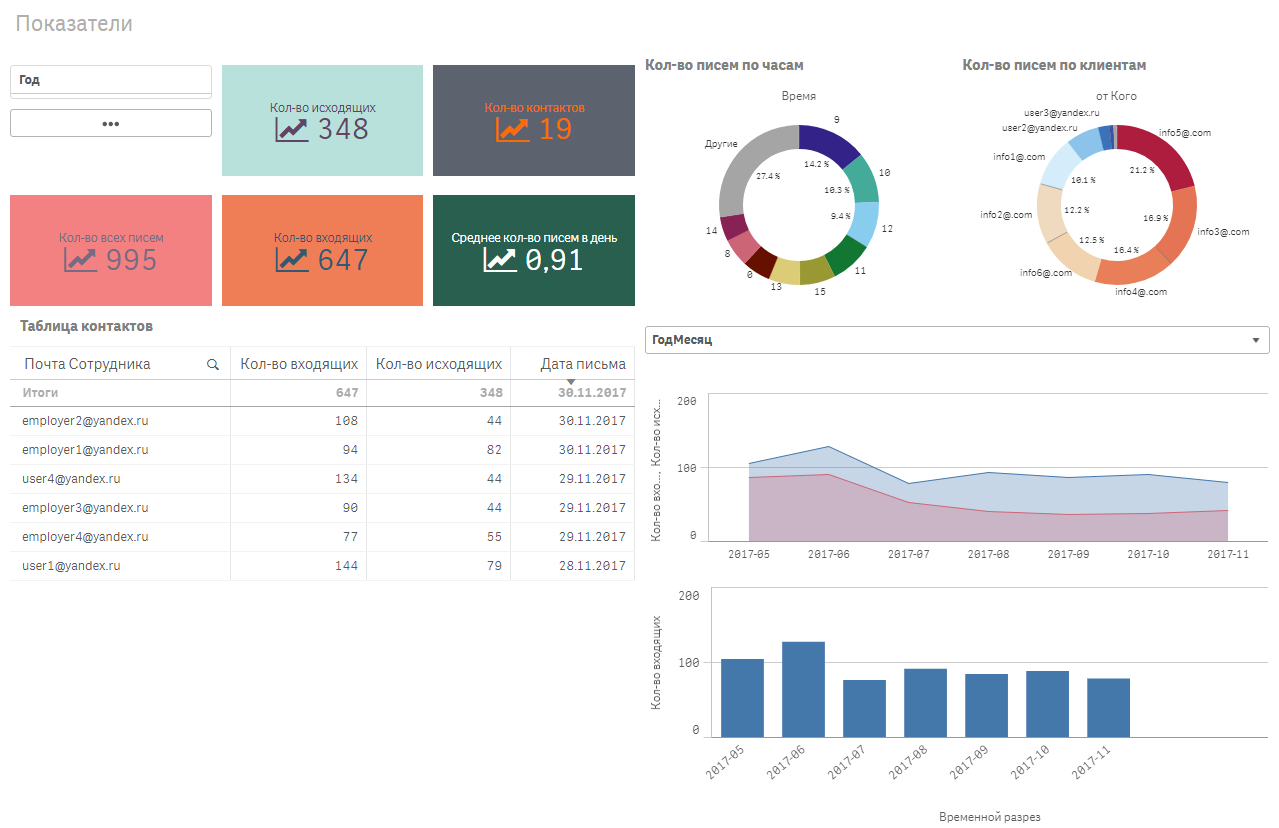Select the 2017-06 bar in bar chart
Image resolution: width=1279 pixels, height=828 pixels.
[x=803, y=689]
